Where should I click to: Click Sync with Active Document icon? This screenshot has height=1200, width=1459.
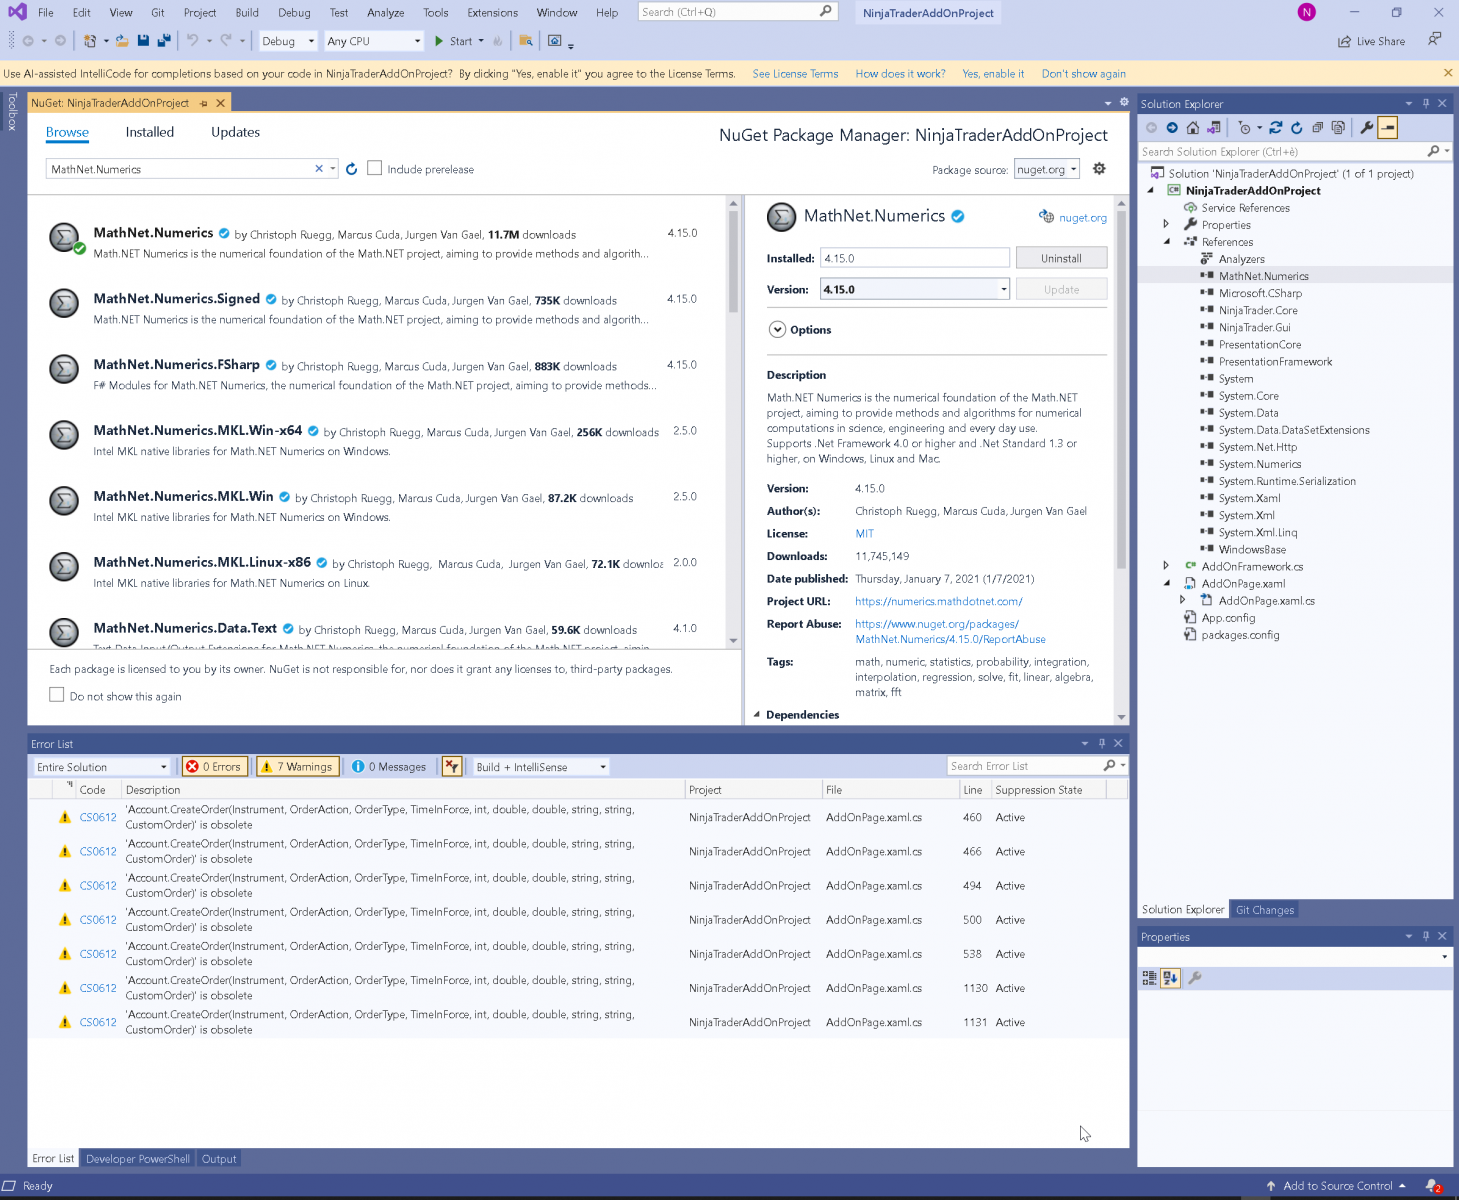(1276, 128)
